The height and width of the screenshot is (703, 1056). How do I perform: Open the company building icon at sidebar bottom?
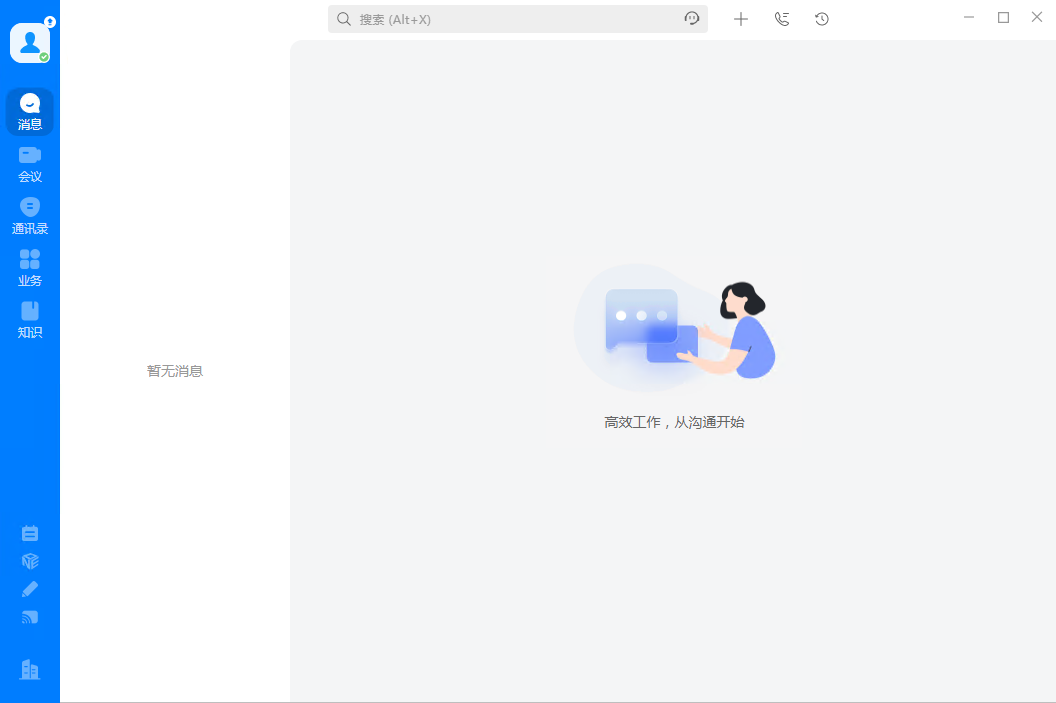click(30, 669)
